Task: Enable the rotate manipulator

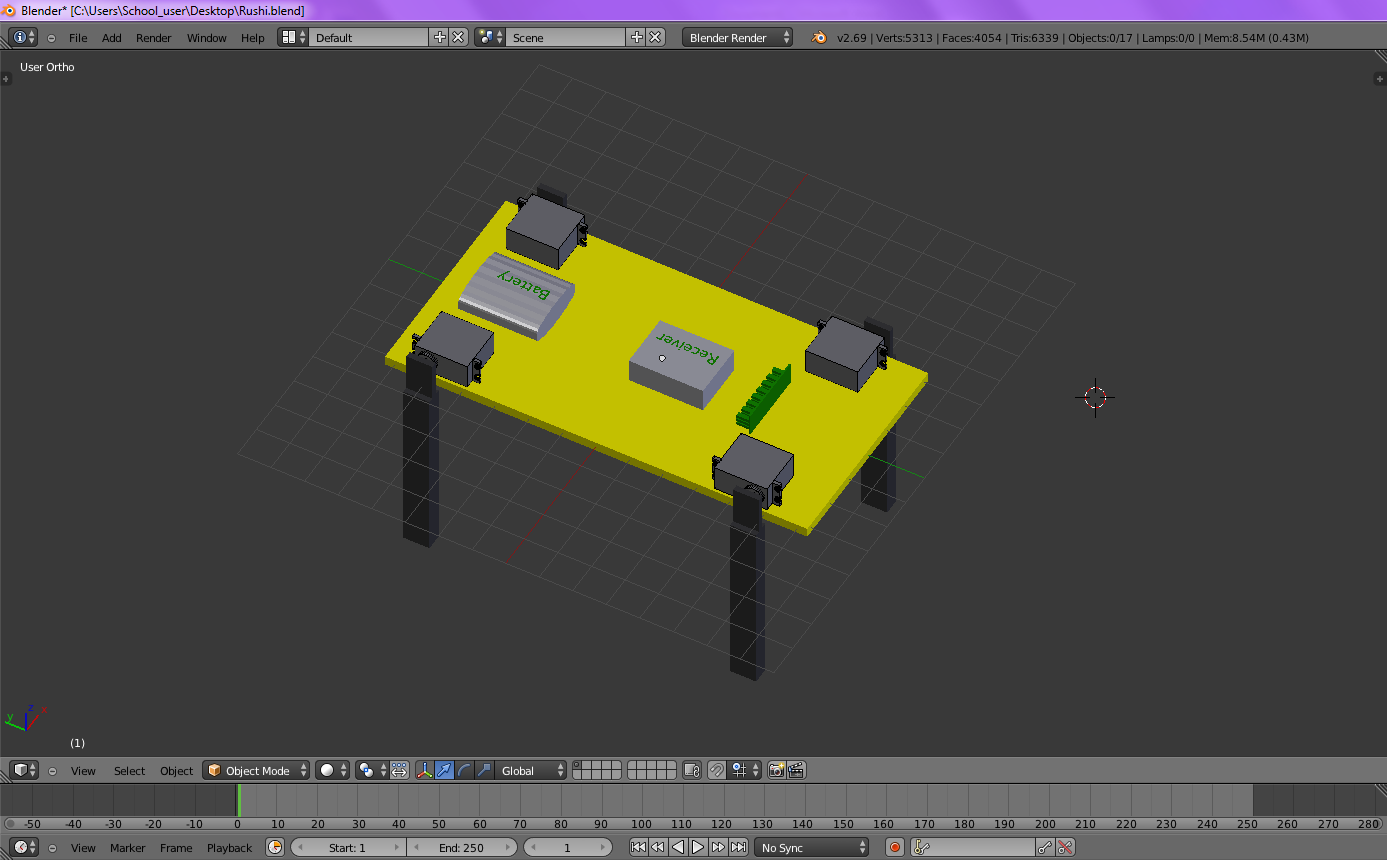Action: pos(464,770)
